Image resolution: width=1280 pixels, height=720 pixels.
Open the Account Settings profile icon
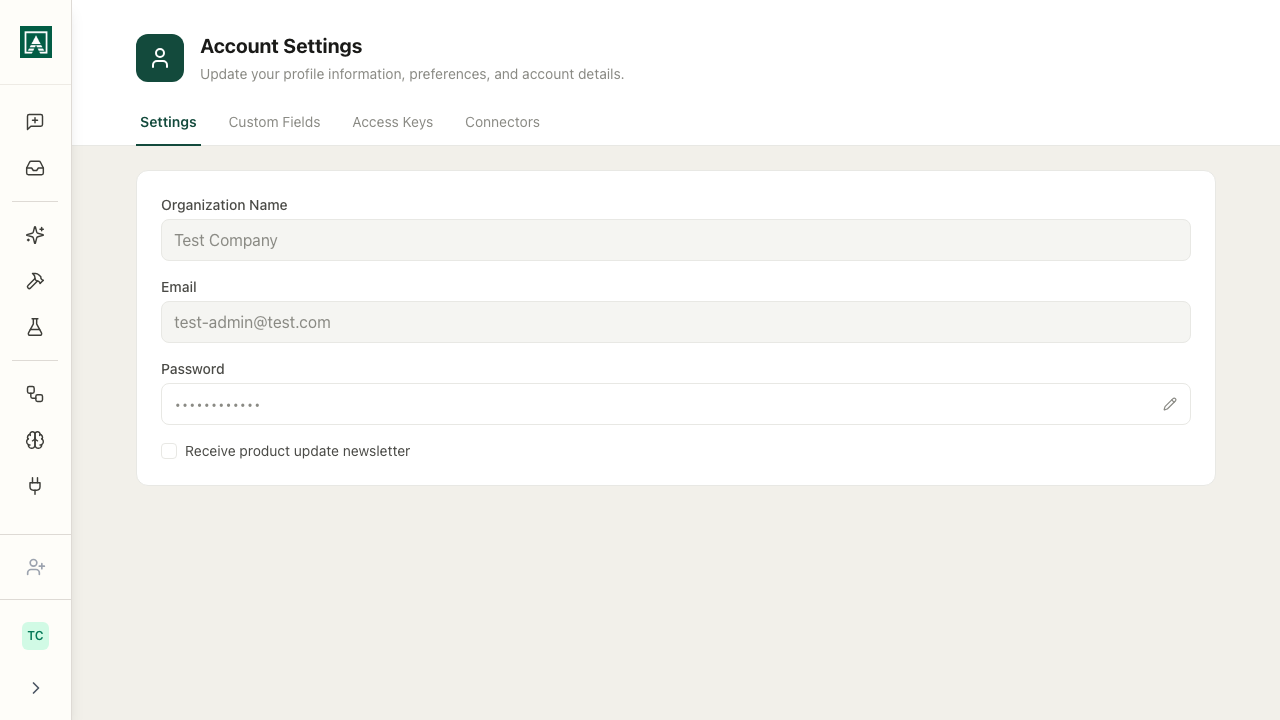160,58
